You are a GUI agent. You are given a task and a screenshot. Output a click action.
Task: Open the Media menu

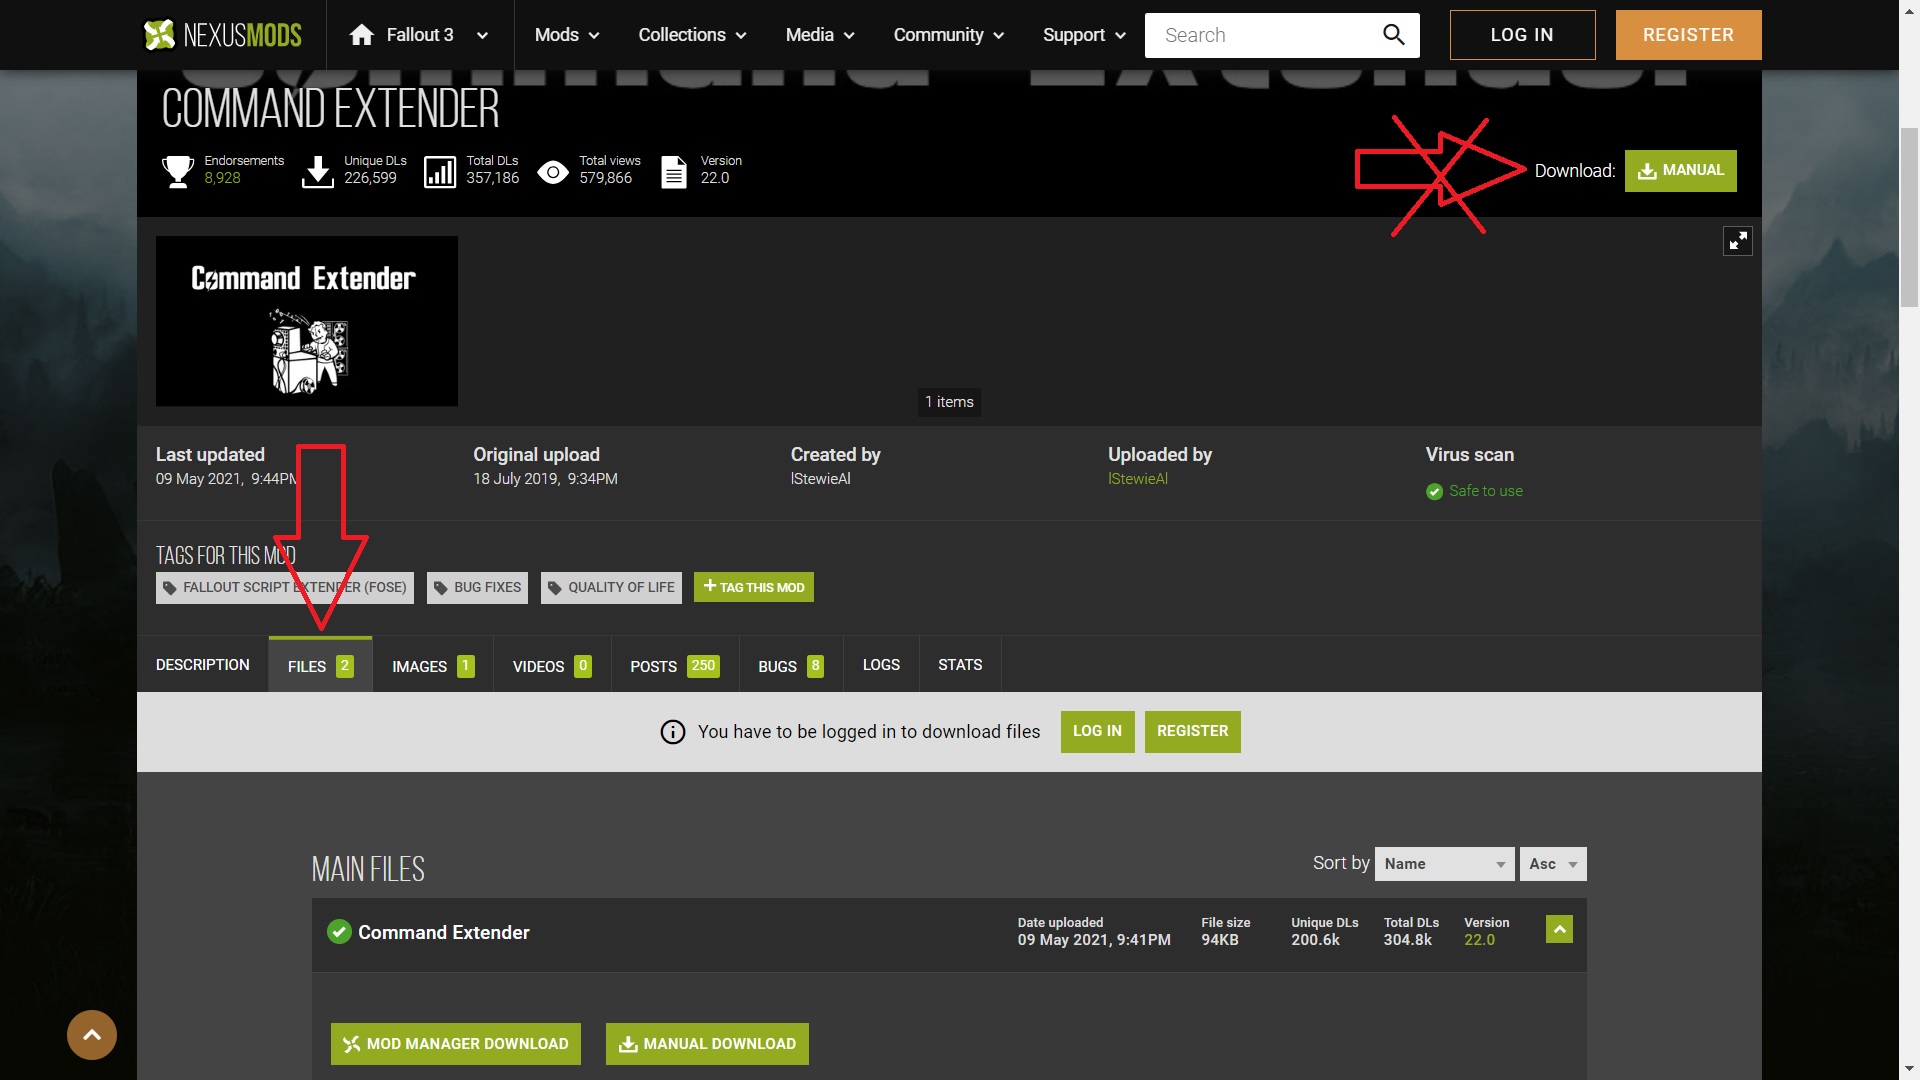click(x=820, y=35)
